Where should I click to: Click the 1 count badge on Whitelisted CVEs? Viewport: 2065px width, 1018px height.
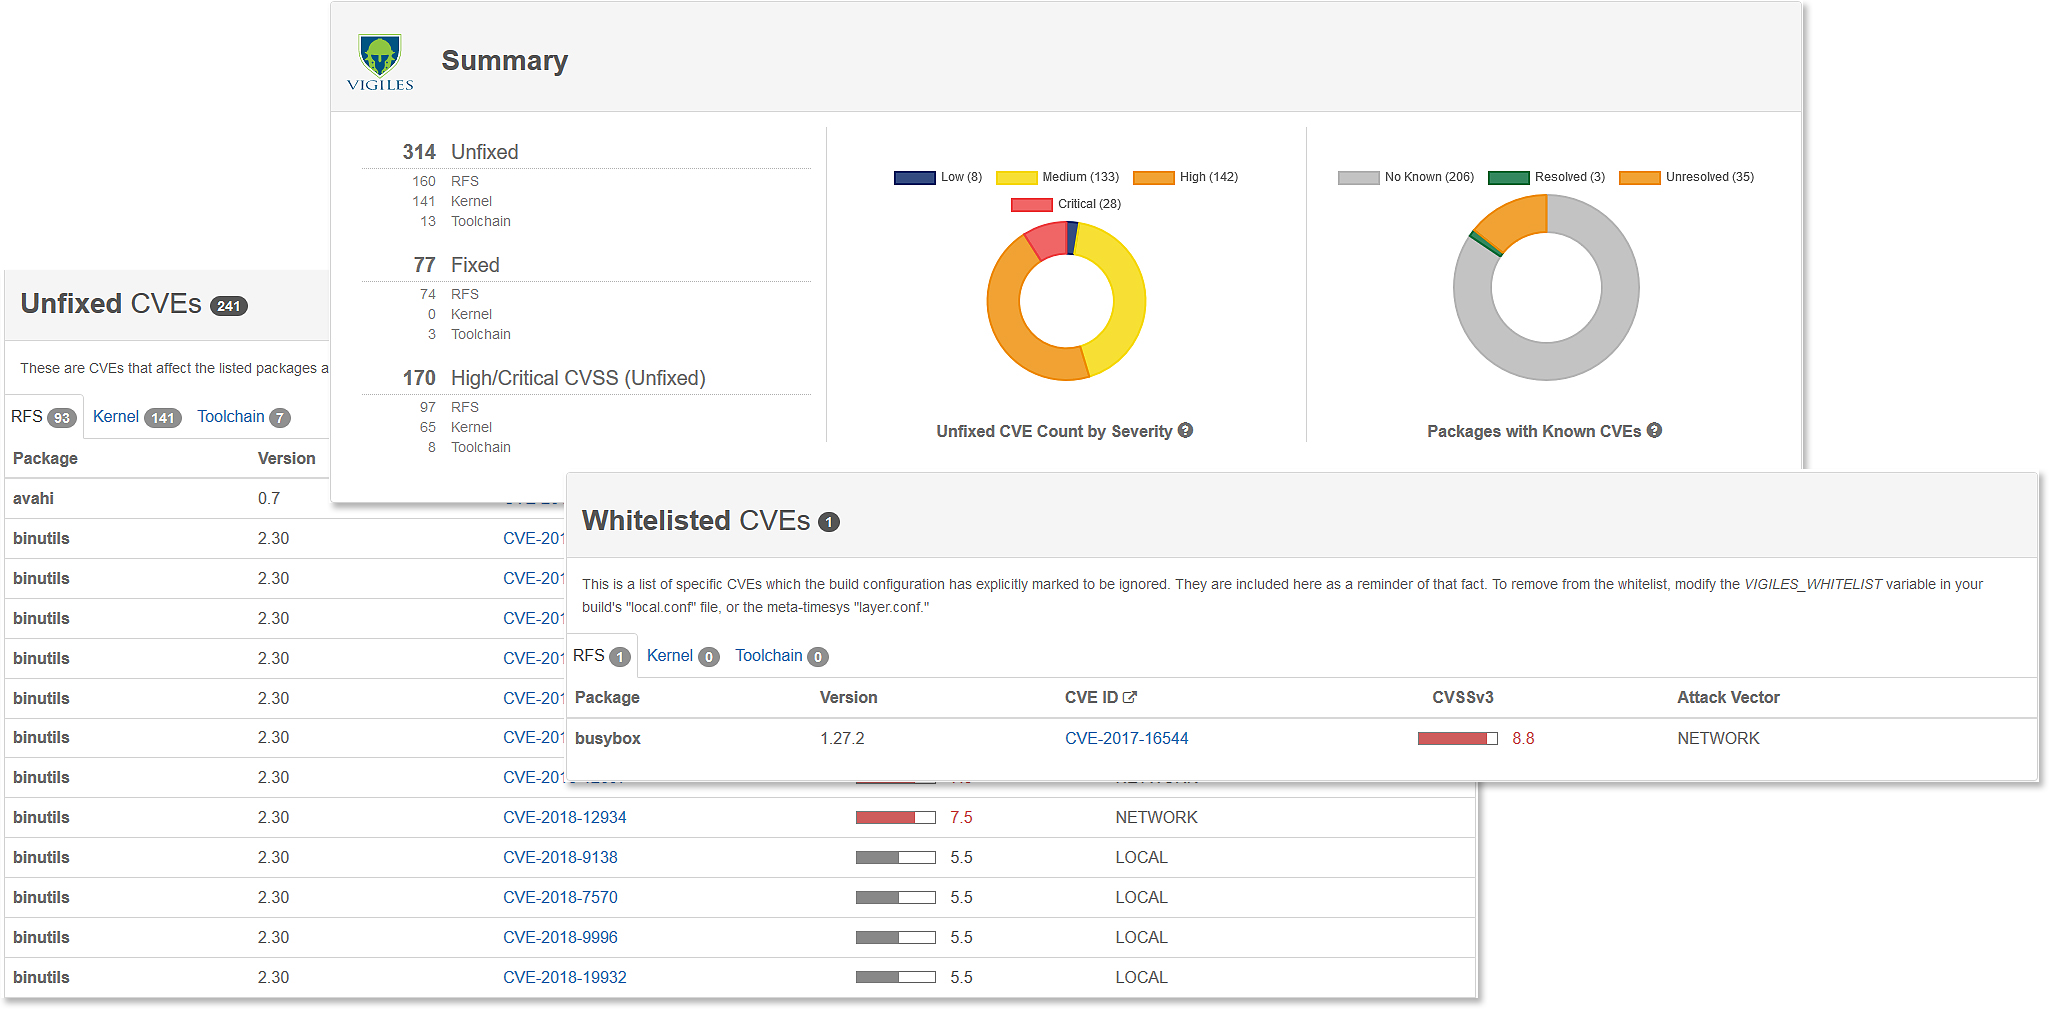point(828,522)
